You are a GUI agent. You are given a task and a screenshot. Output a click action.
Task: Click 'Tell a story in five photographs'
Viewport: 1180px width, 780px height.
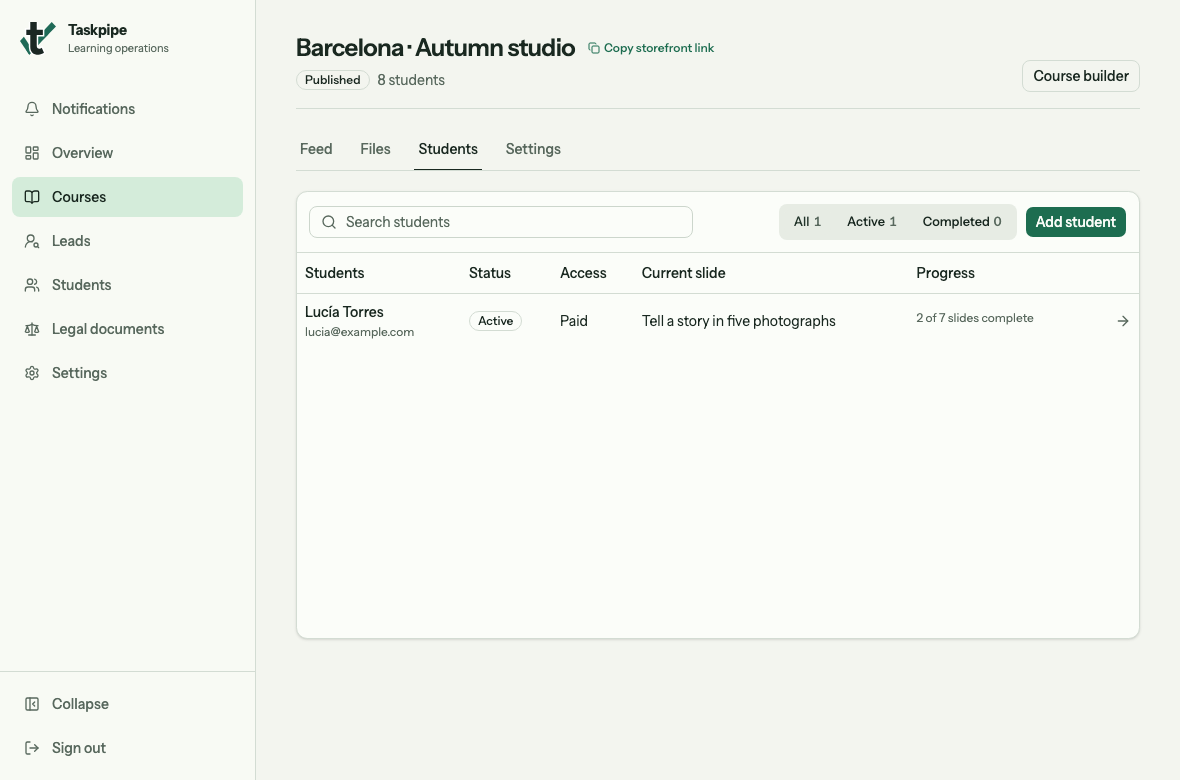click(738, 321)
